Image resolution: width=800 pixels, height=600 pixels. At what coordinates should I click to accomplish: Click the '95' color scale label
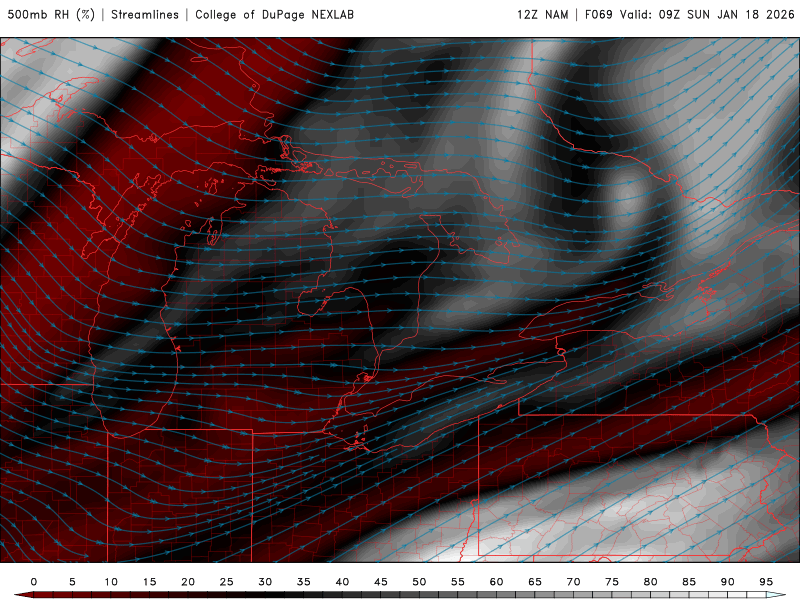pyautogui.click(x=766, y=582)
